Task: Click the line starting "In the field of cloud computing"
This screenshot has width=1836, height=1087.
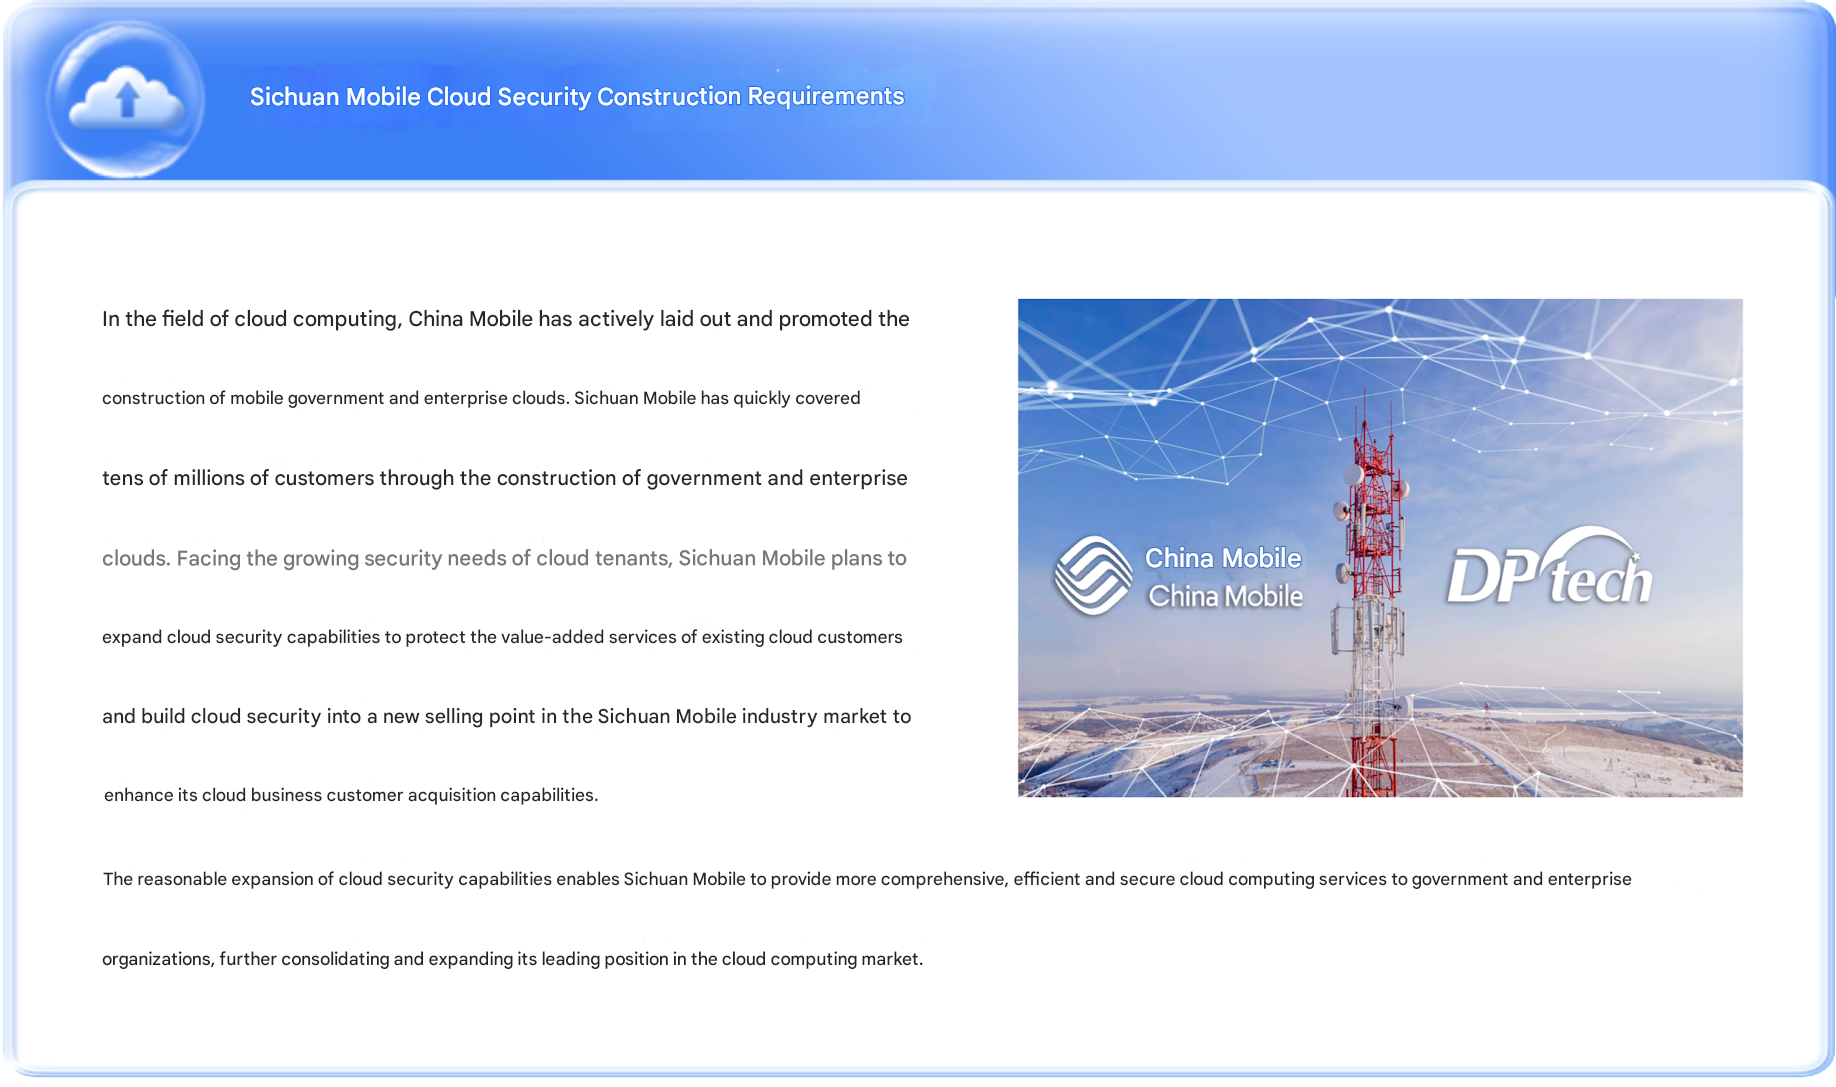Action: (x=505, y=319)
